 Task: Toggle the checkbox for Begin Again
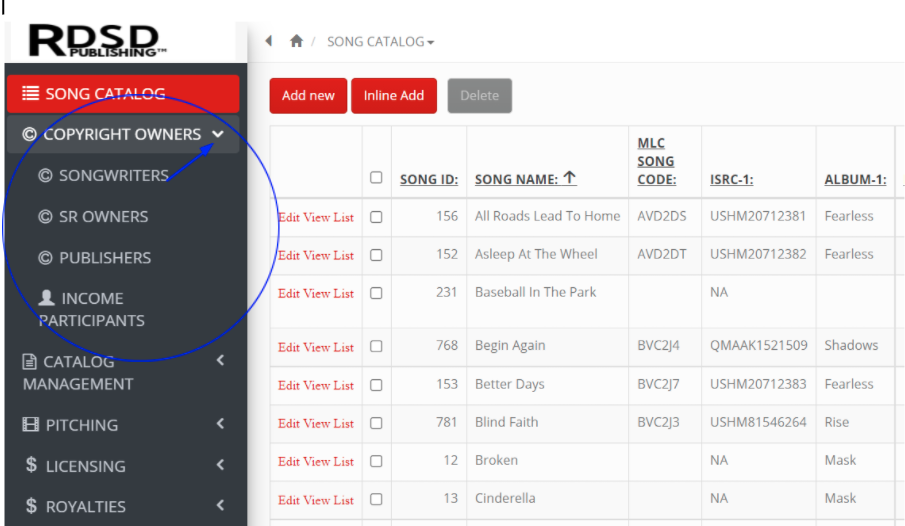376,346
